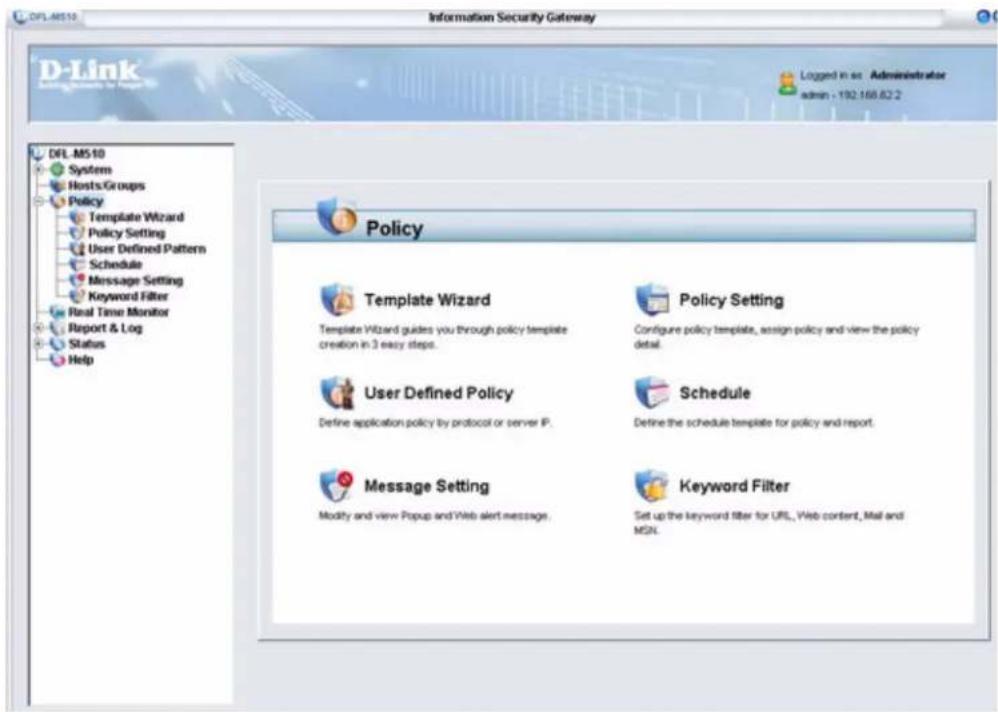Open the User Defined Policy link
The height and width of the screenshot is (712, 998).
[439, 393]
